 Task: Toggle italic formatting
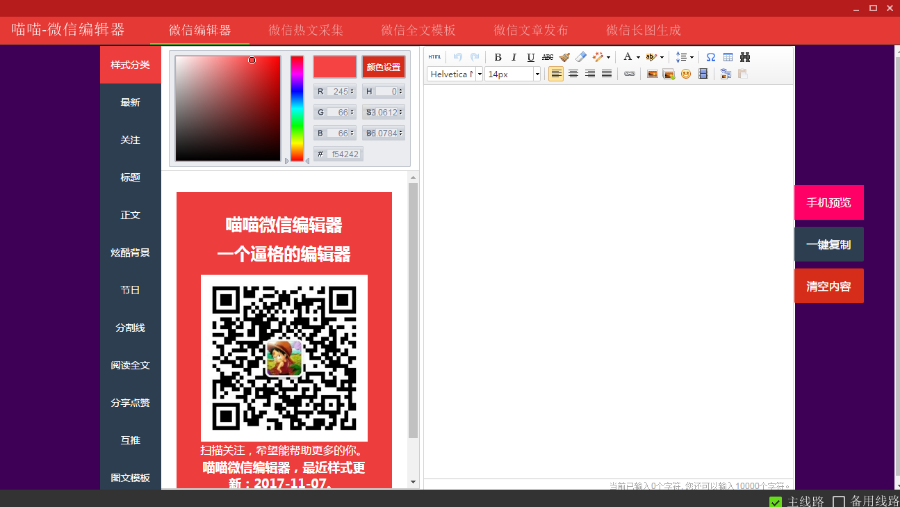pyautogui.click(x=514, y=57)
